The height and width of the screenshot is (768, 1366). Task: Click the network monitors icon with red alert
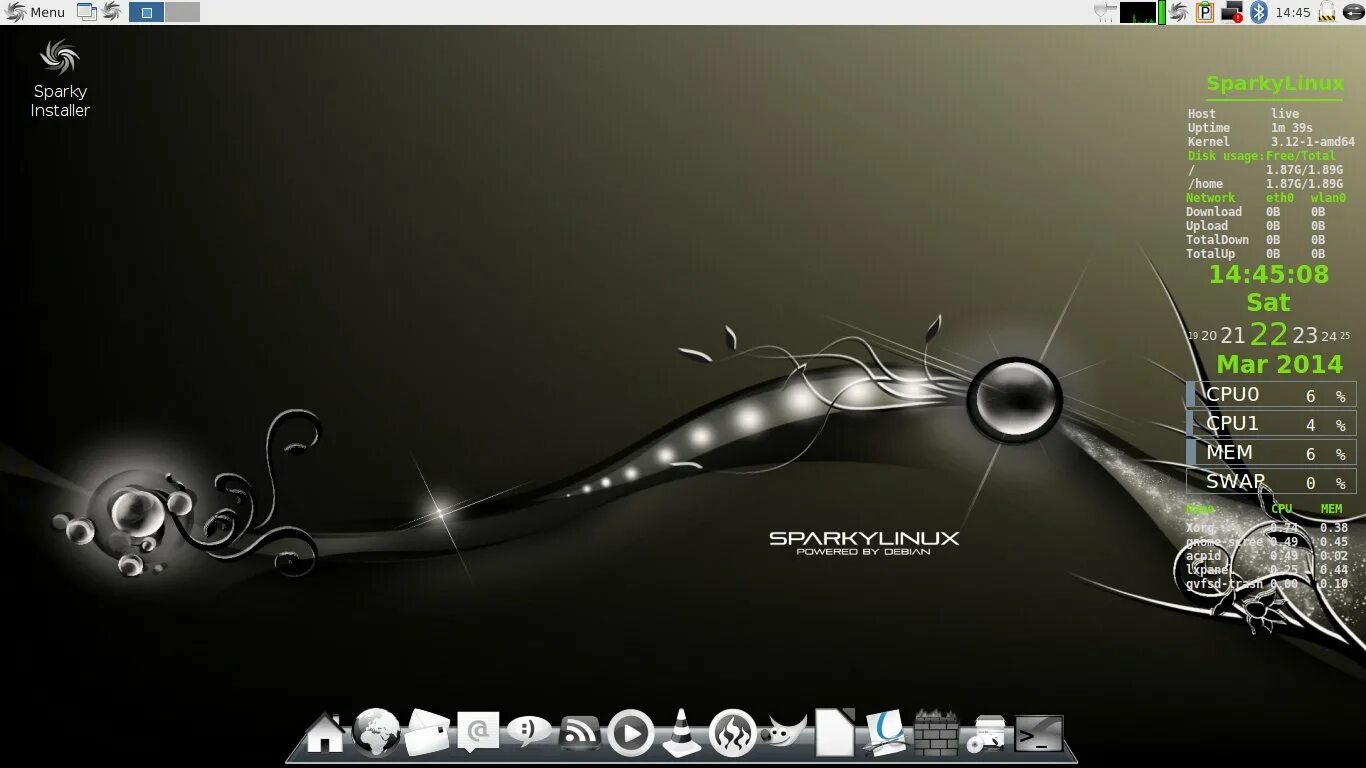[1232, 12]
